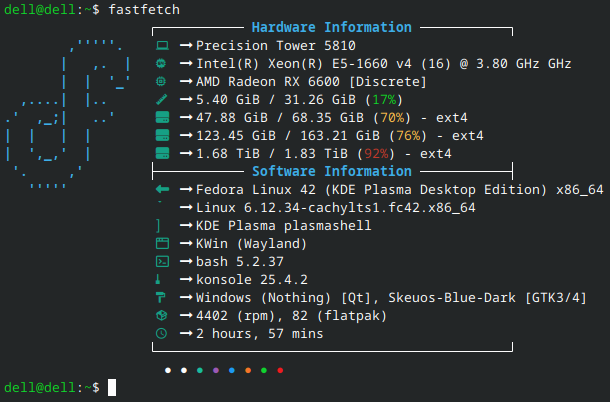The height and width of the screenshot is (402, 610).
Task: Click the bracket icon beside KDE Plasma plasmashell
Action: 158,225
